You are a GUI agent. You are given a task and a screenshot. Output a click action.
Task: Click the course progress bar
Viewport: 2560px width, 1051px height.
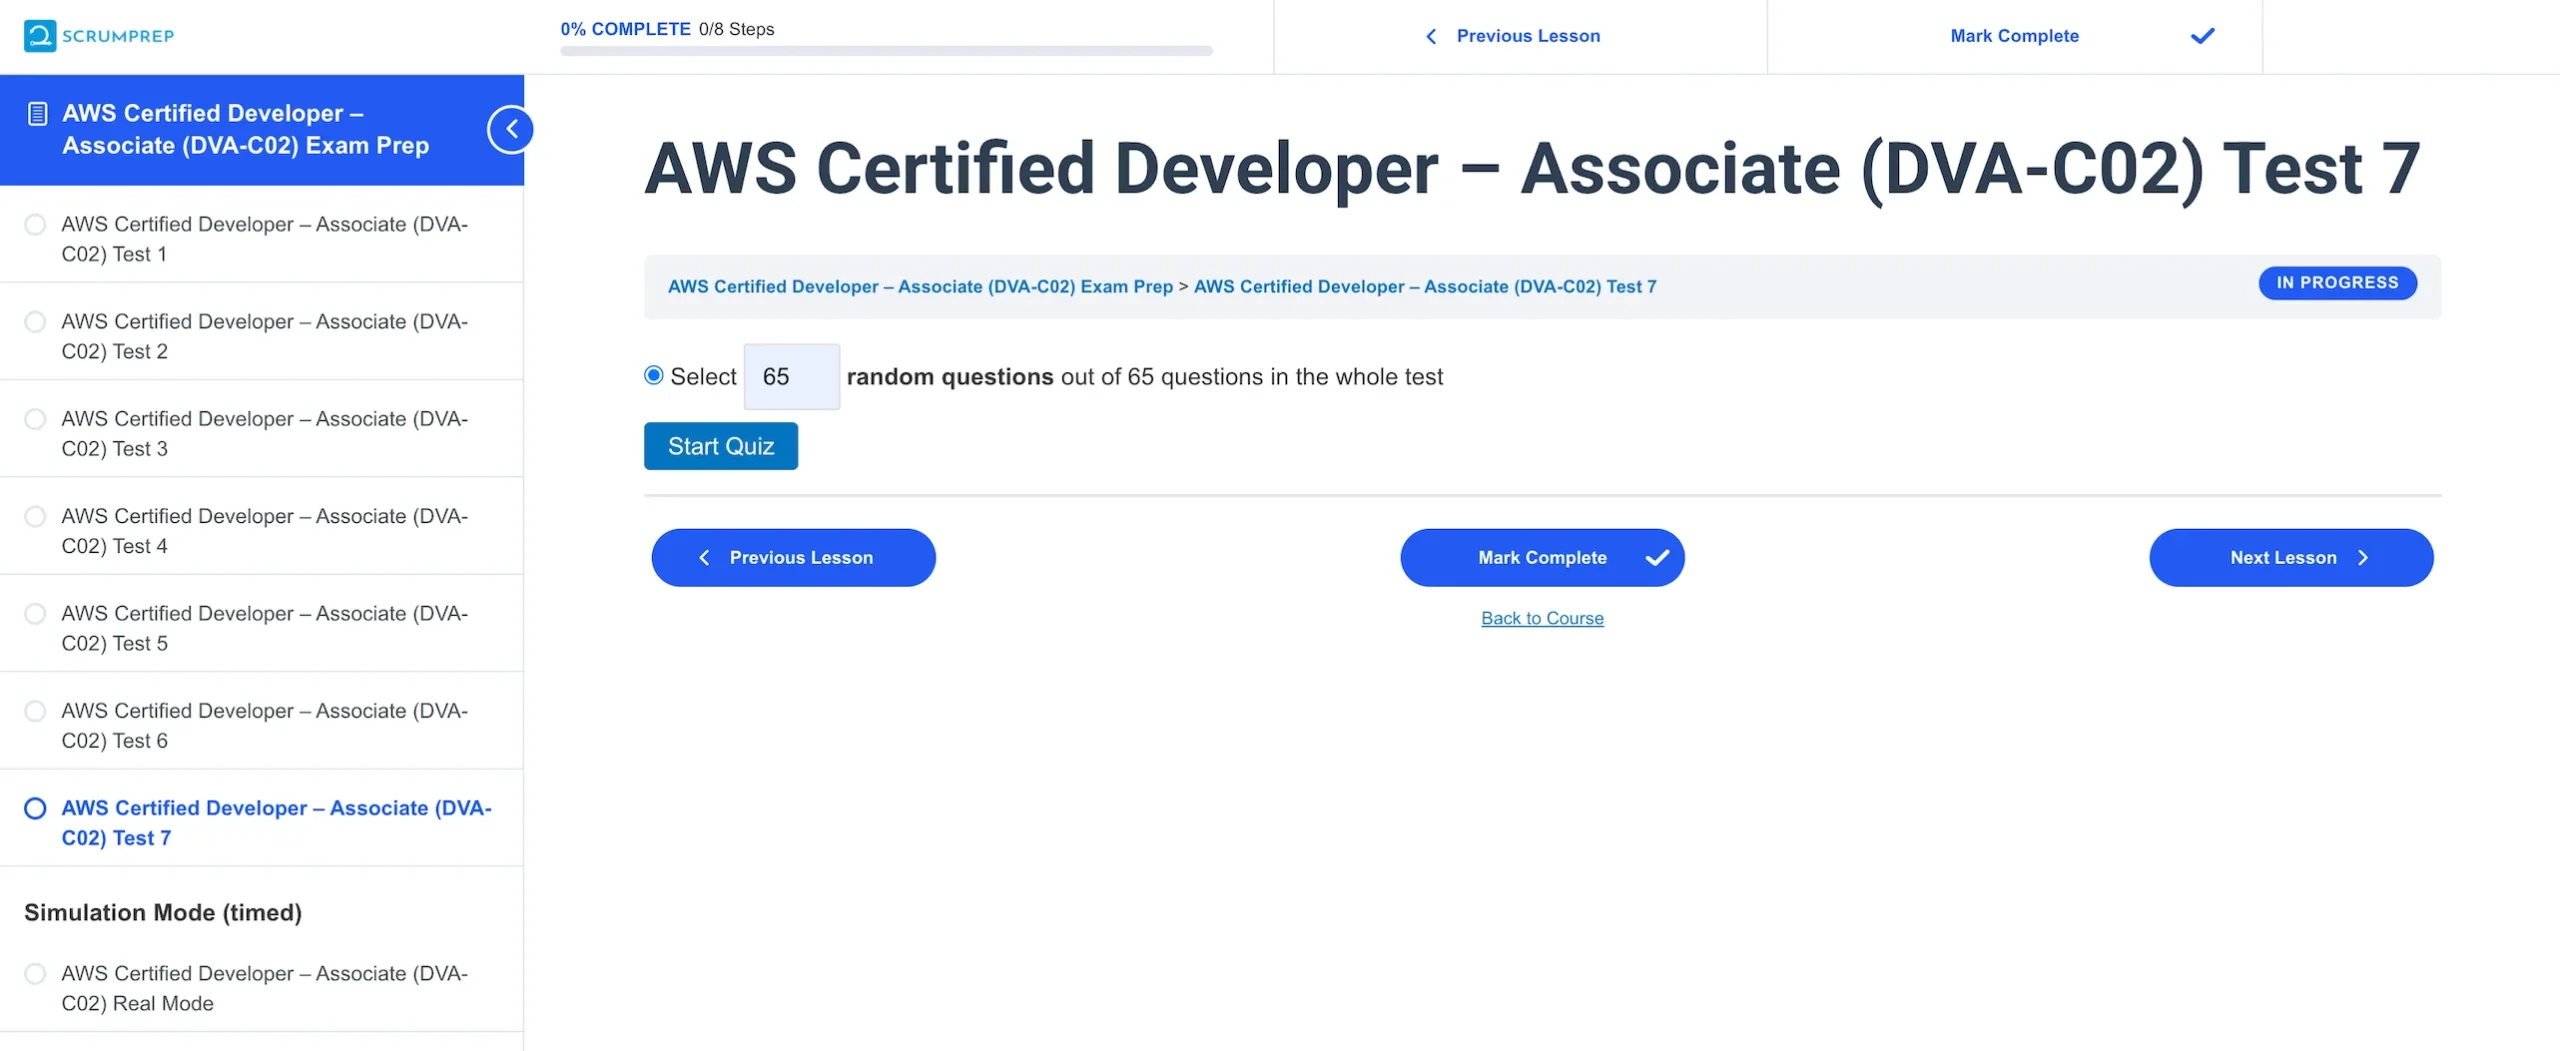pos(886,51)
